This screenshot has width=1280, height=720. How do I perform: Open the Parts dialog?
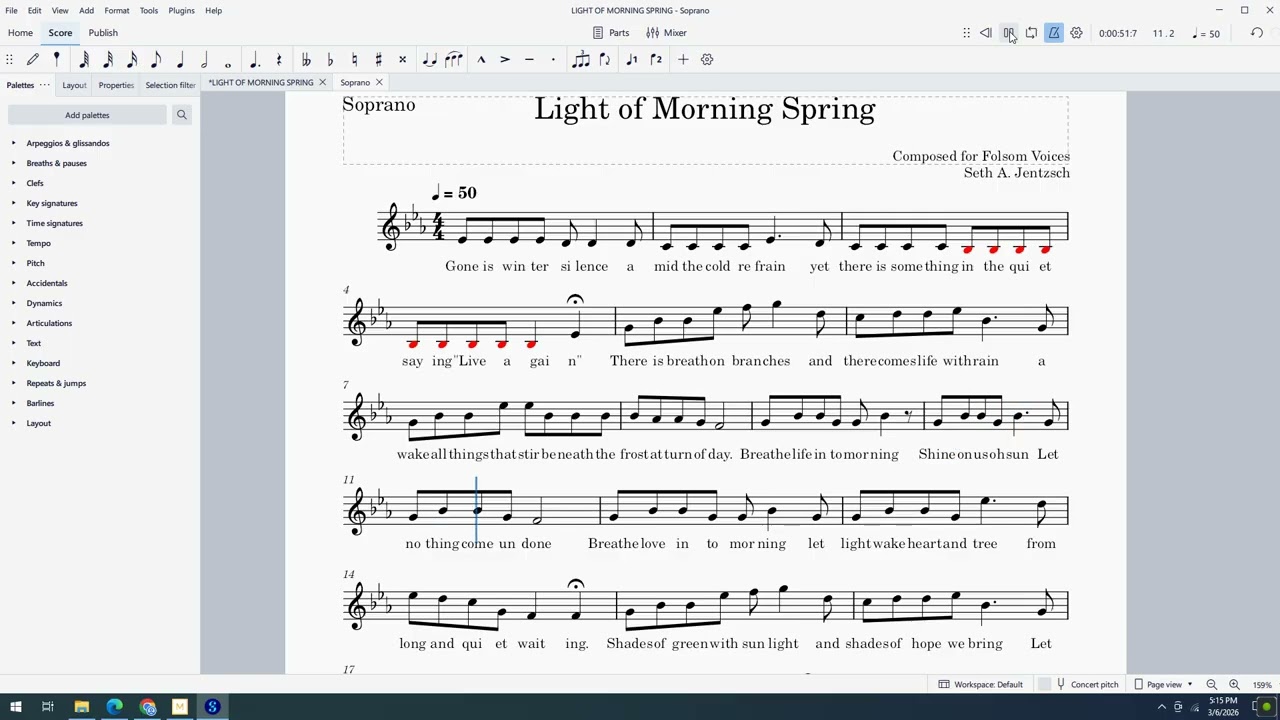611,33
